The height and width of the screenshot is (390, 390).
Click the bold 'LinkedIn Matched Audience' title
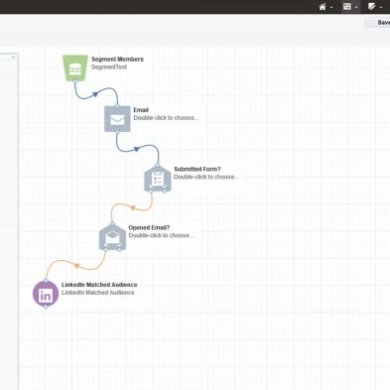(99, 285)
